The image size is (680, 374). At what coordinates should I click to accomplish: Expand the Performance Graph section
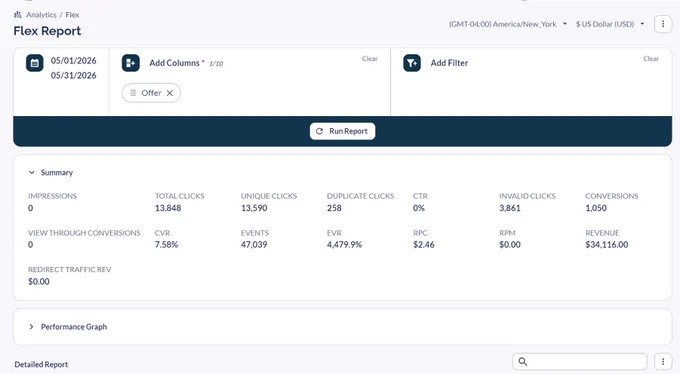tap(31, 327)
